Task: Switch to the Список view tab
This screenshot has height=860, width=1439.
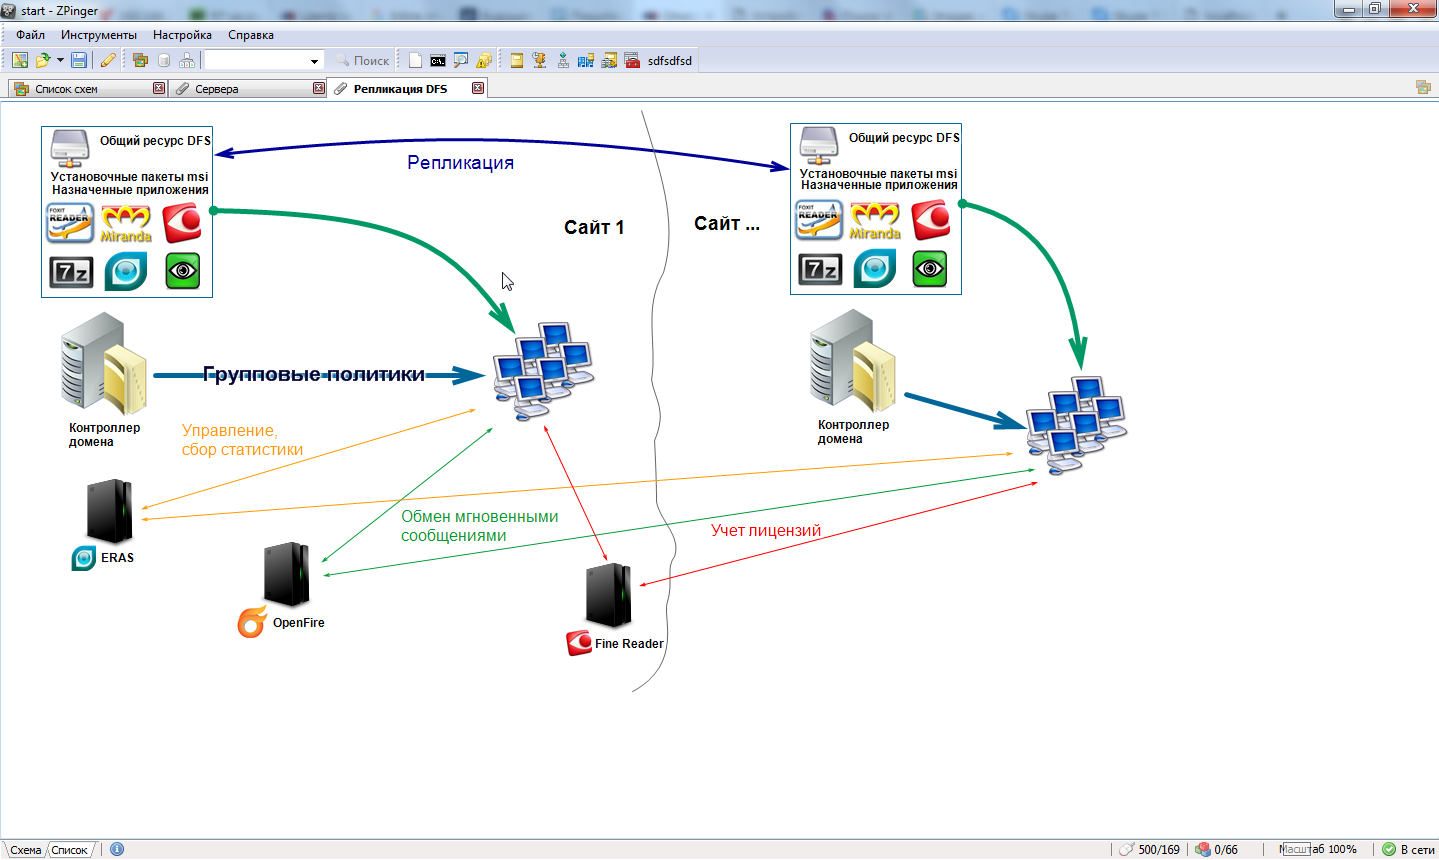Action: [x=69, y=850]
